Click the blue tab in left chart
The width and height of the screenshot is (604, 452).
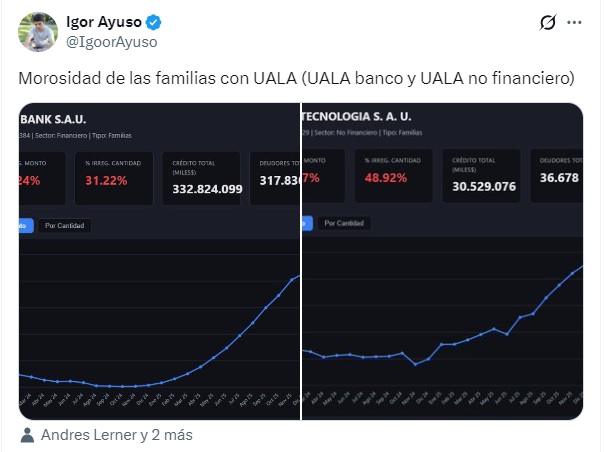pos(26,226)
